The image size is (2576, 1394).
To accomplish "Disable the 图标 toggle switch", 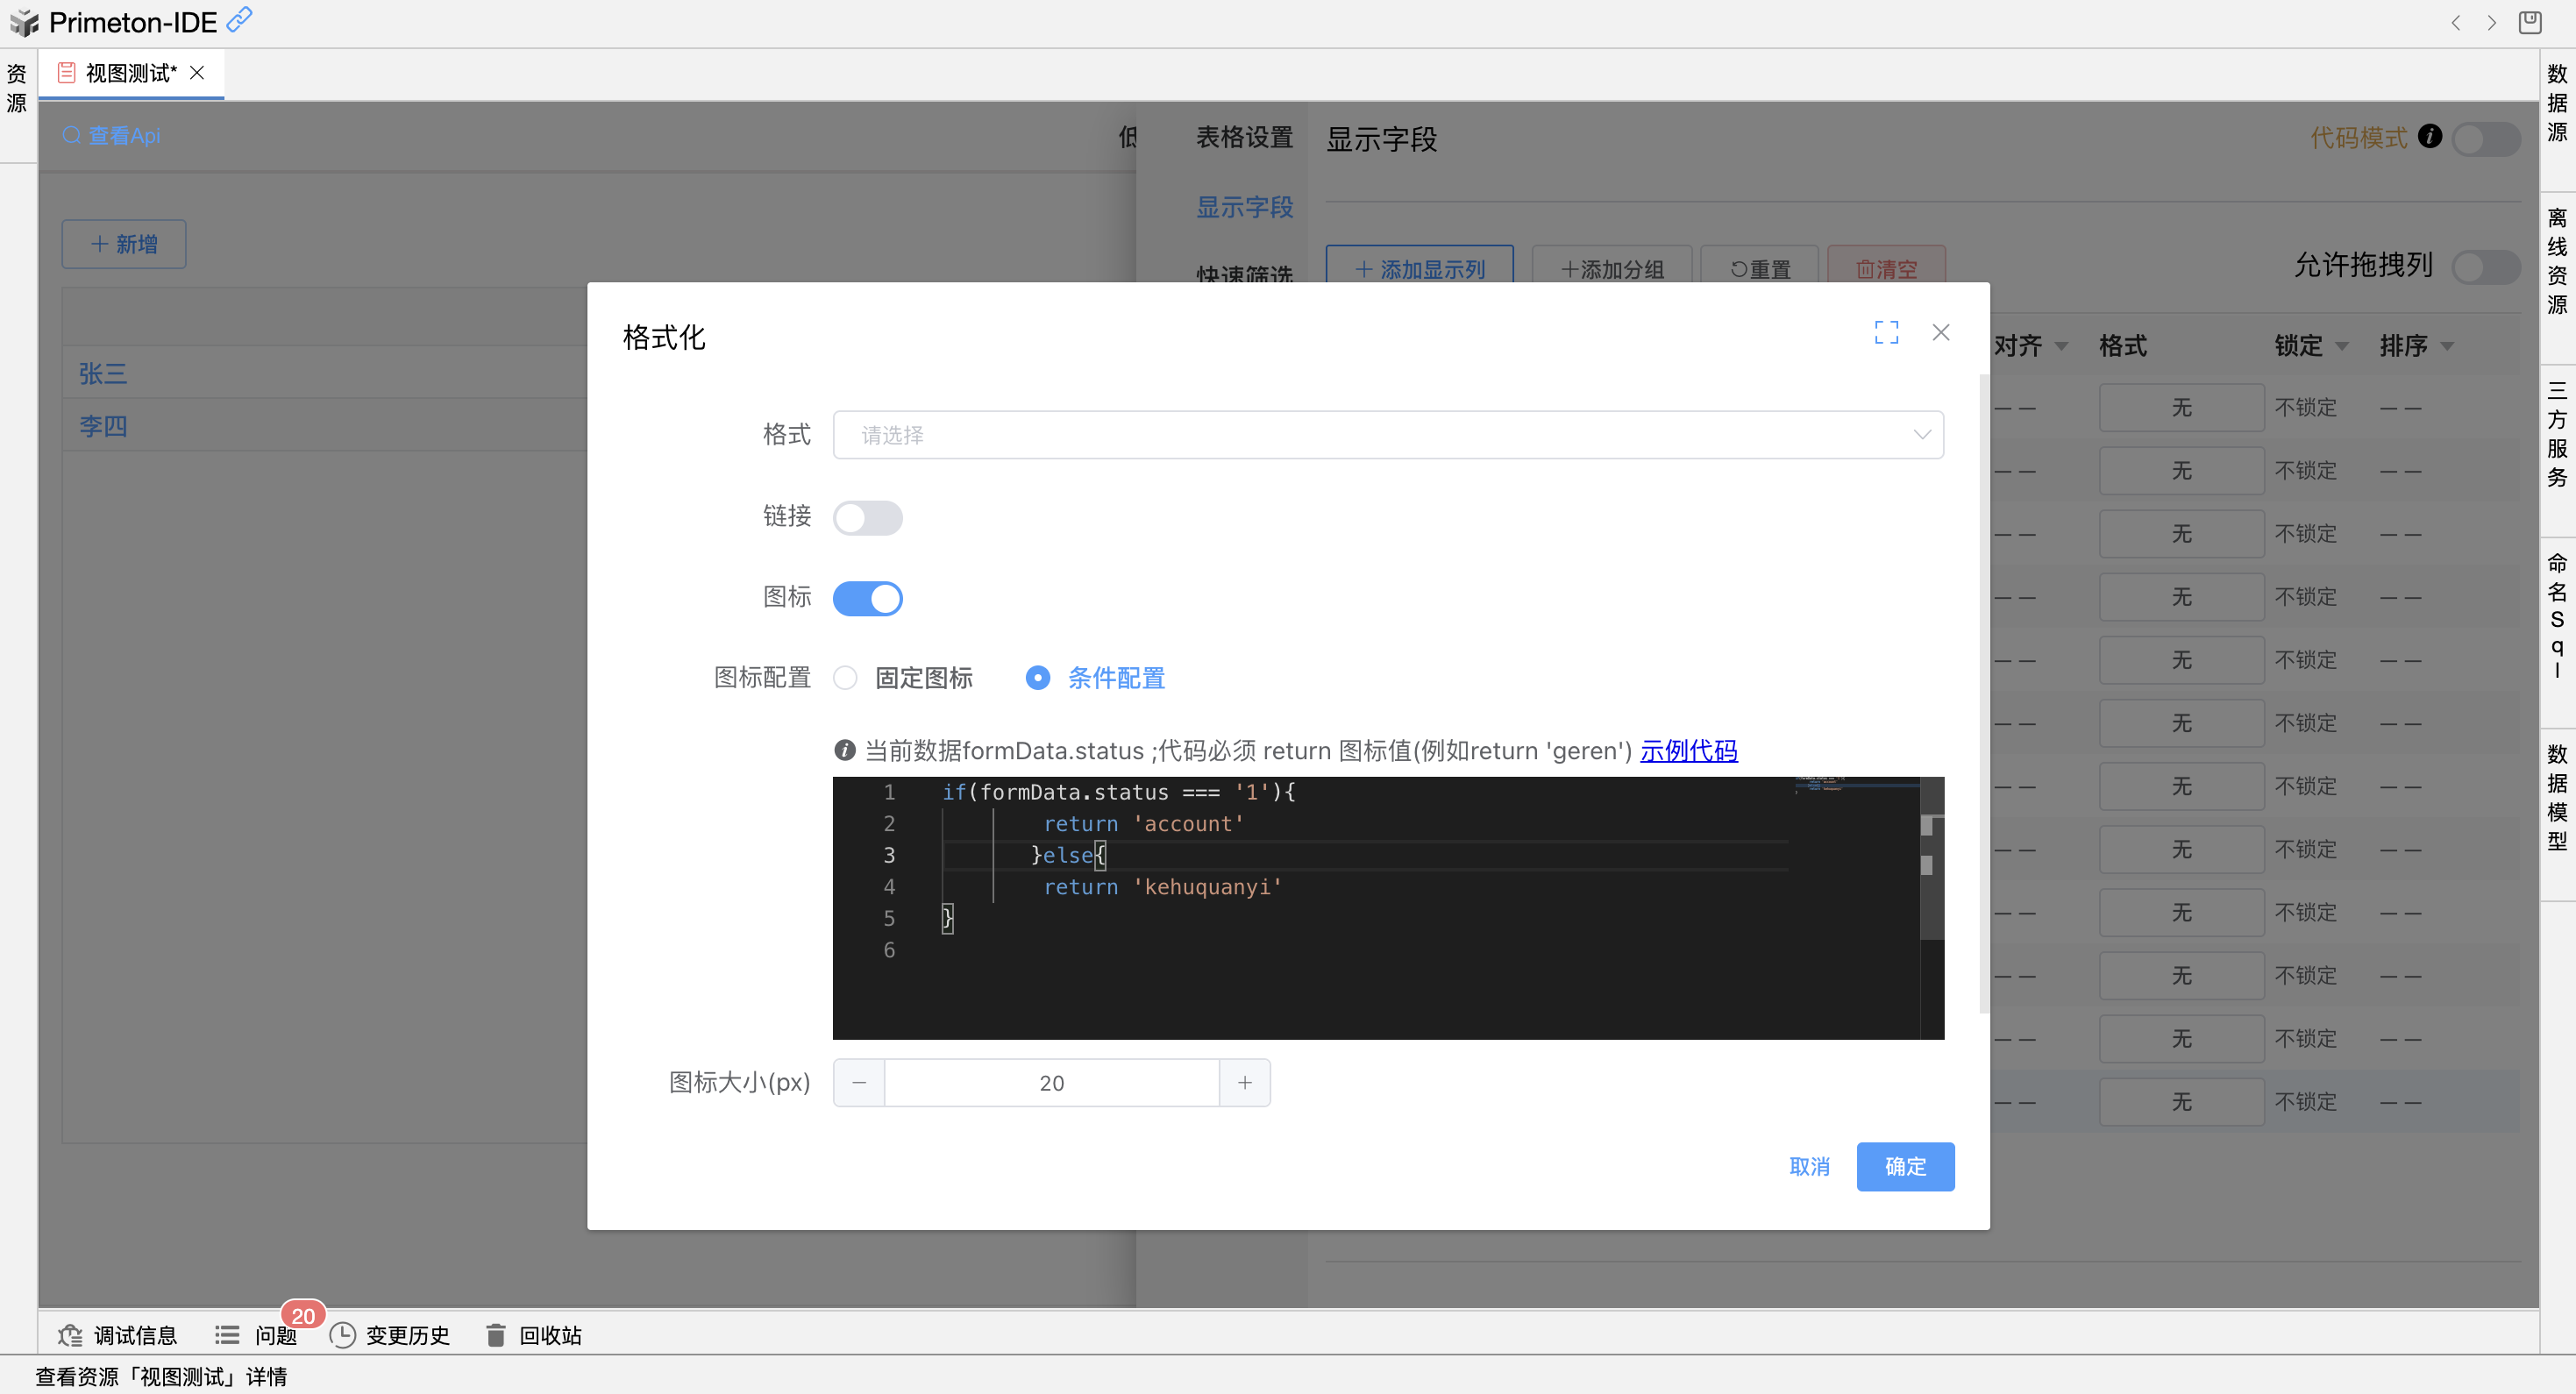I will (x=867, y=599).
